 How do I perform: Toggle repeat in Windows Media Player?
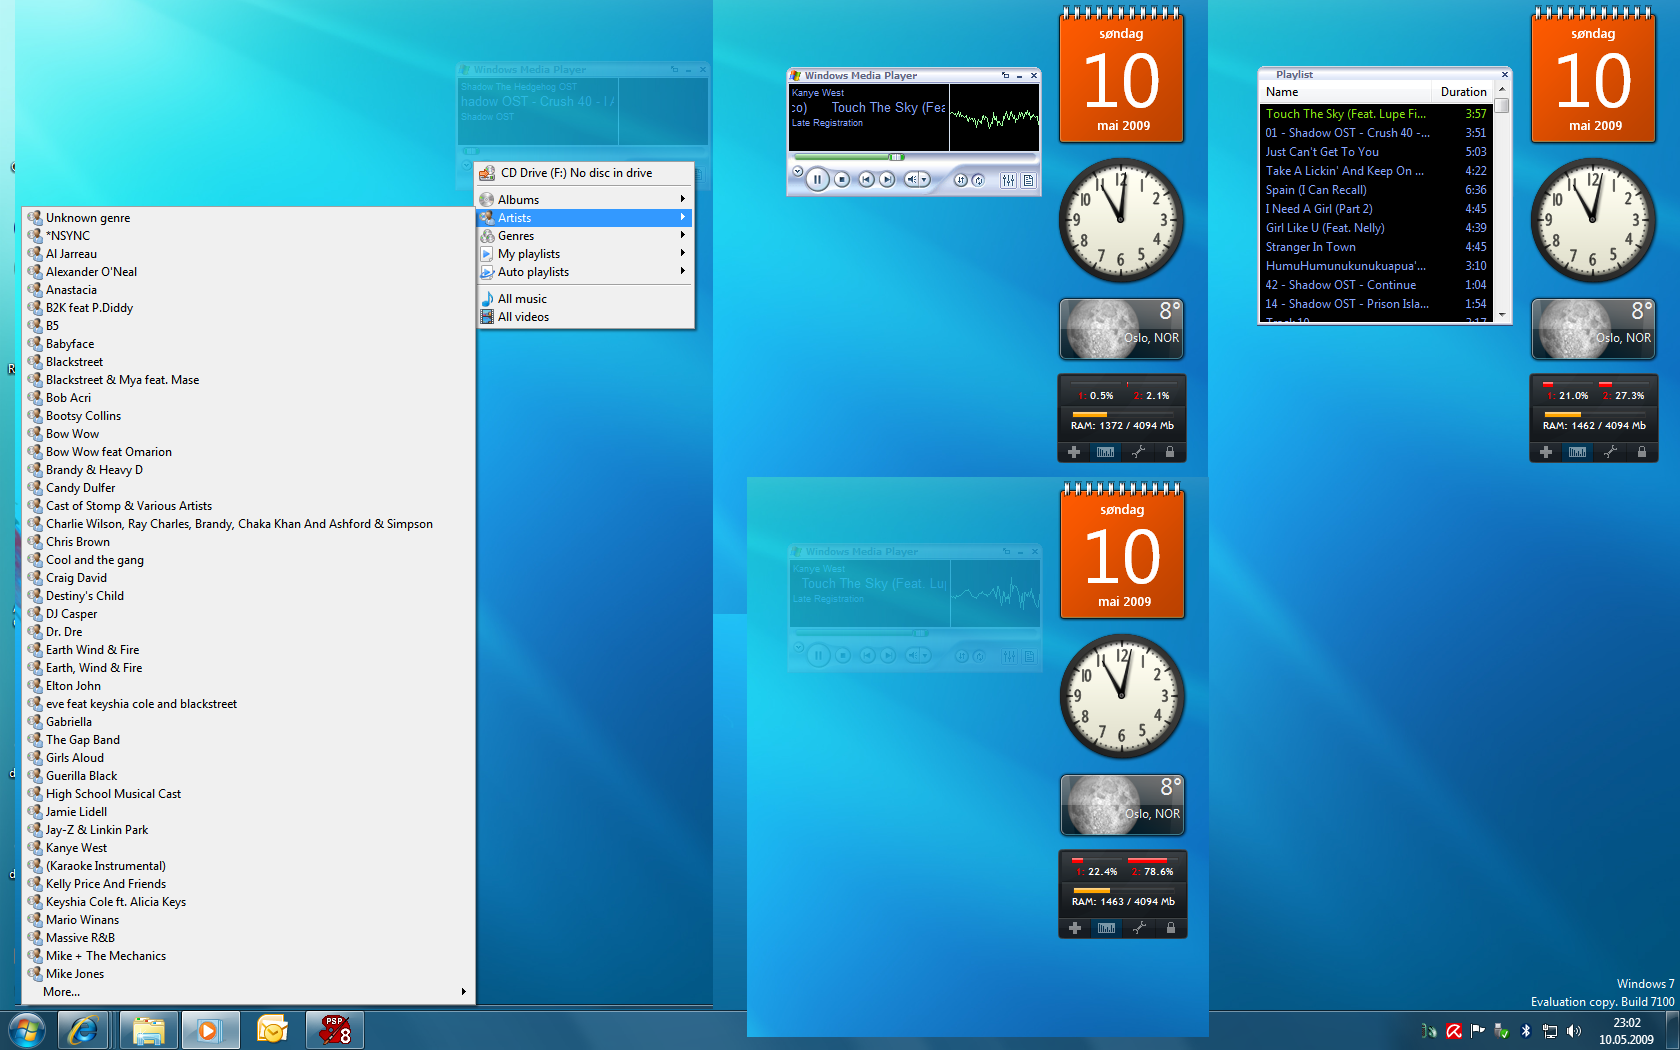(x=978, y=180)
